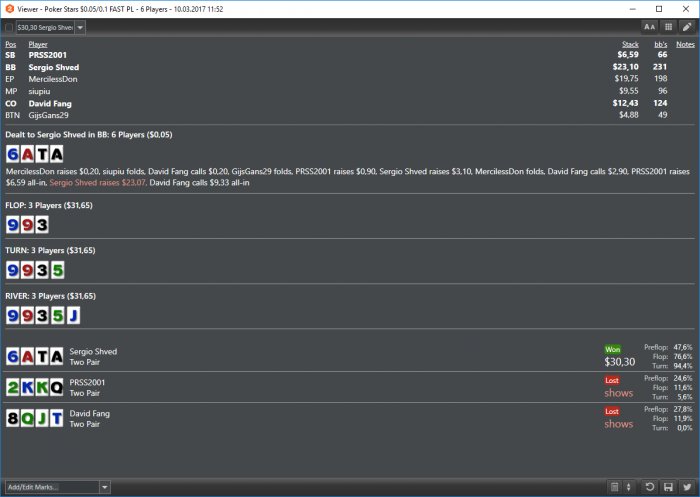Image resolution: width=700 pixels, height=497 pixels.
Task: Select David Fang in the player list
Action: pyautogui.click(x=50, y=104)
